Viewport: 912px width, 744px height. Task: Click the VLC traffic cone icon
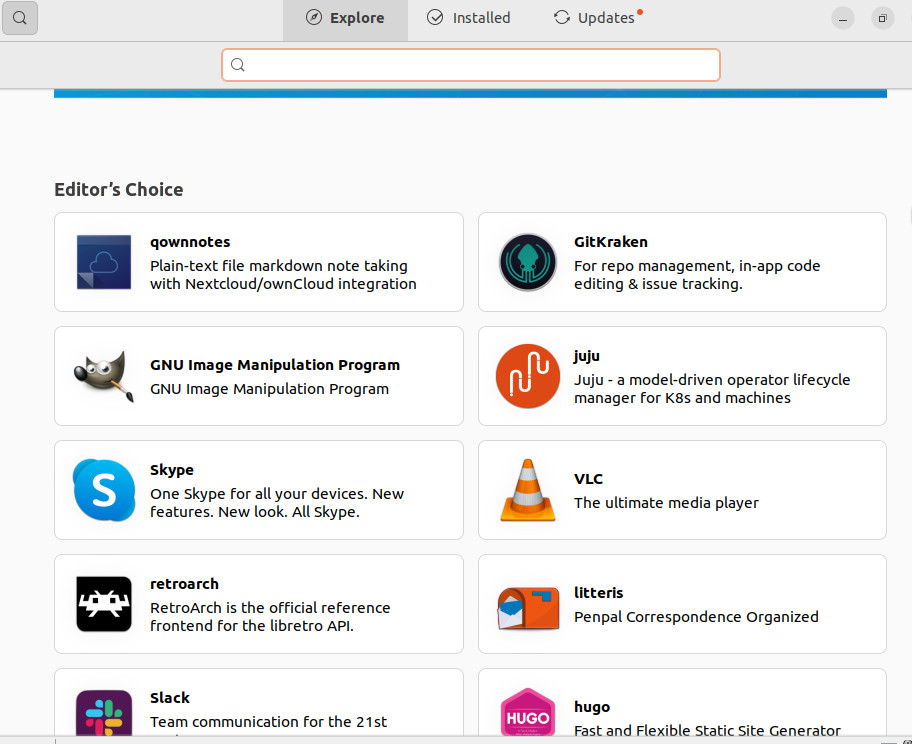[528, 490]
